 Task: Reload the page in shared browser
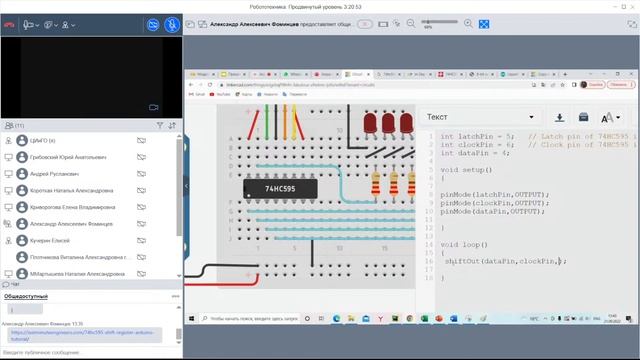tap(210, 84)
